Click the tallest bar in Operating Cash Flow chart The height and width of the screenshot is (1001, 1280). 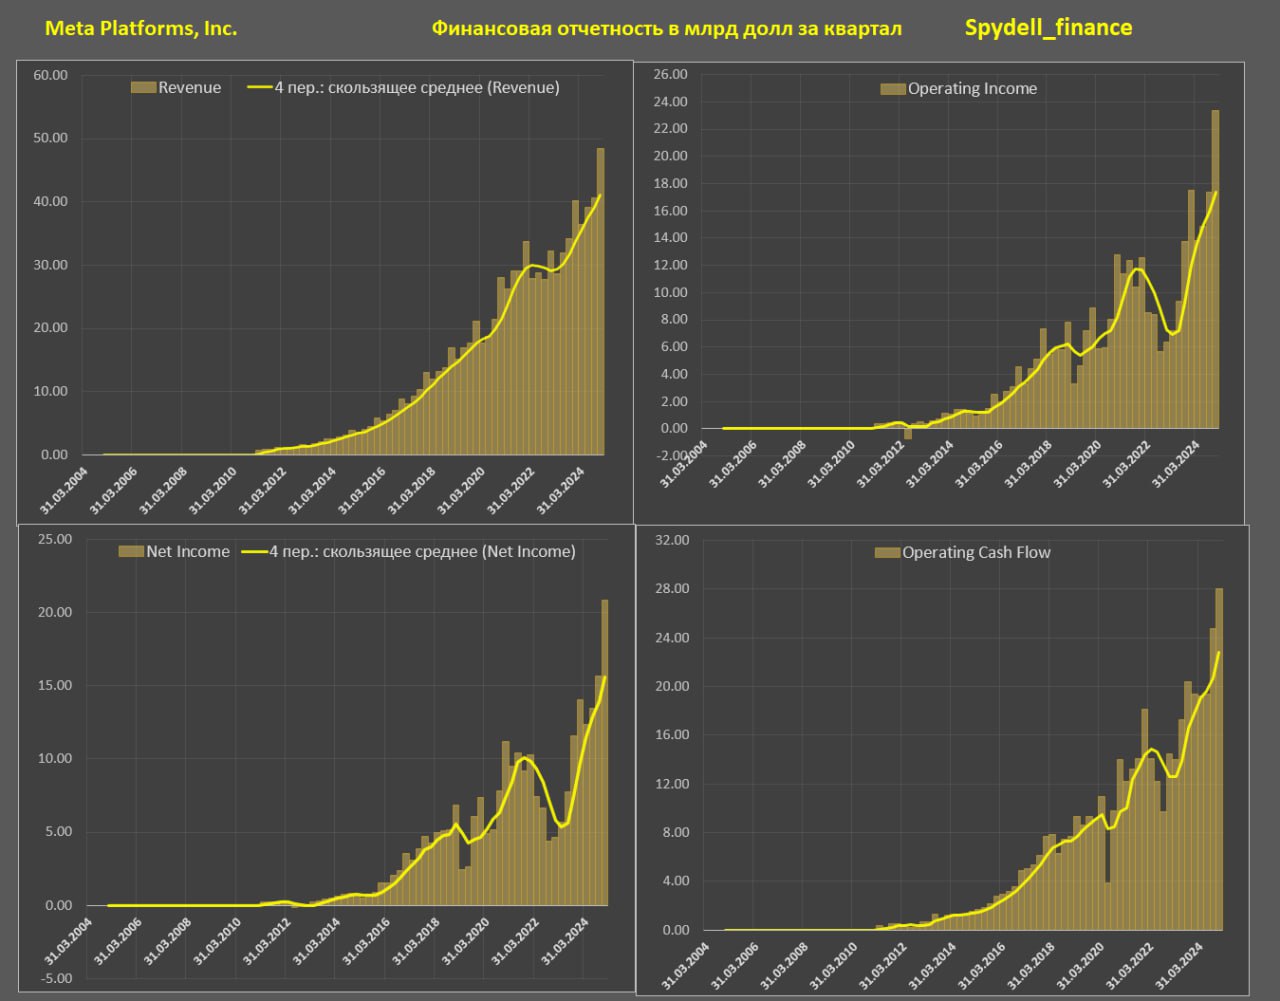pos(1219,760)
